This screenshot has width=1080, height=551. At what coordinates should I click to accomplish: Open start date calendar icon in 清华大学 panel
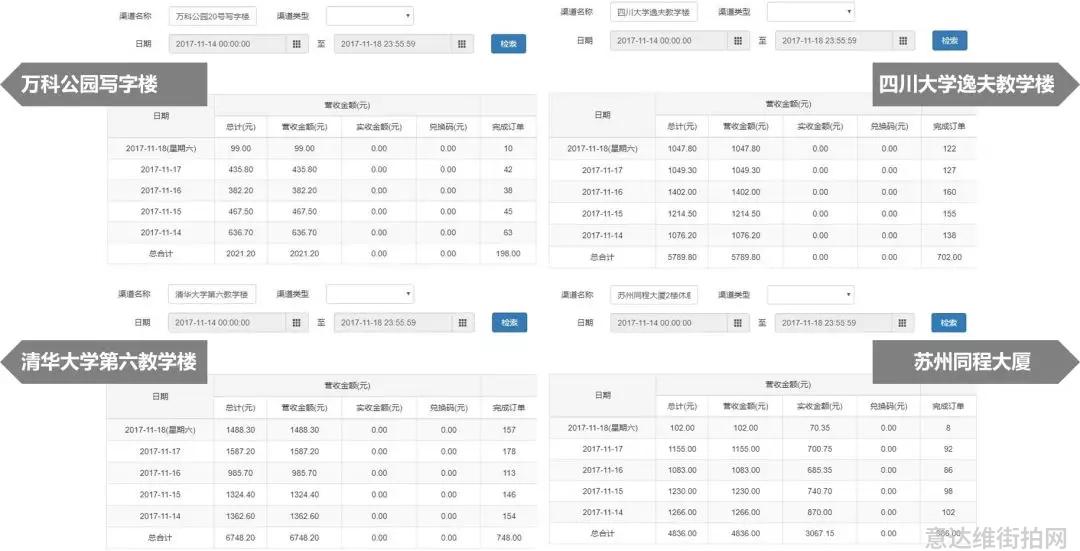click(x=297, y=322)
